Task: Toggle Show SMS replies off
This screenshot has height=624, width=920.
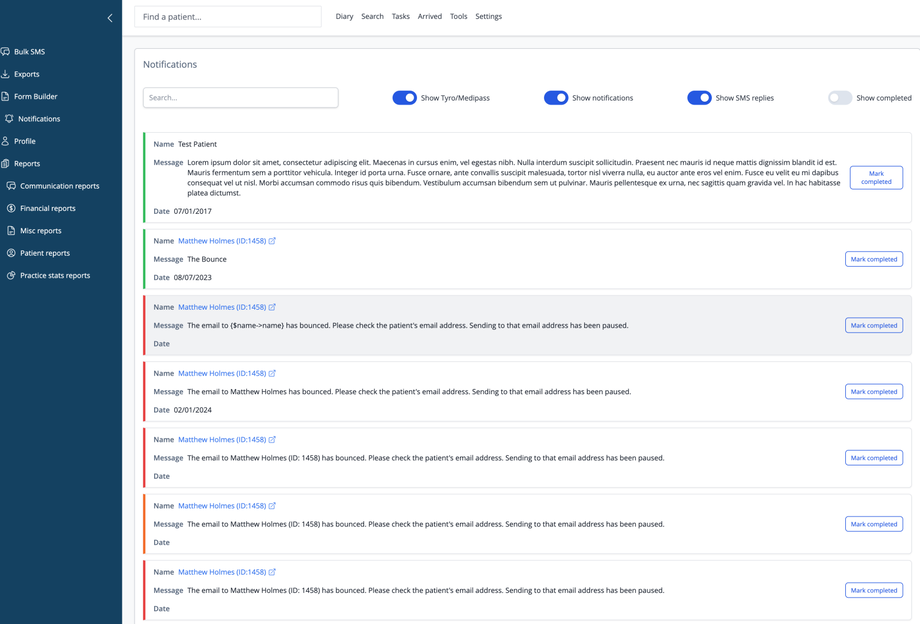Action: pyautogui.click(x=699, y=98)
